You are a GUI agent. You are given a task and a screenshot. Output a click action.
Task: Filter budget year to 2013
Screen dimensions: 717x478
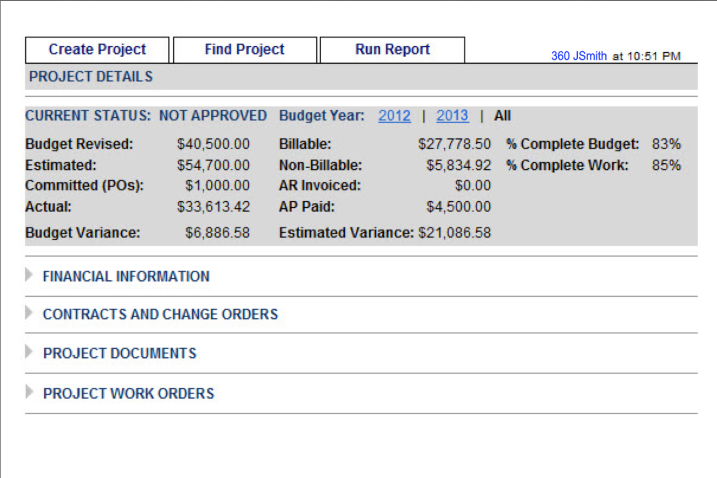(x=452, y=116)
